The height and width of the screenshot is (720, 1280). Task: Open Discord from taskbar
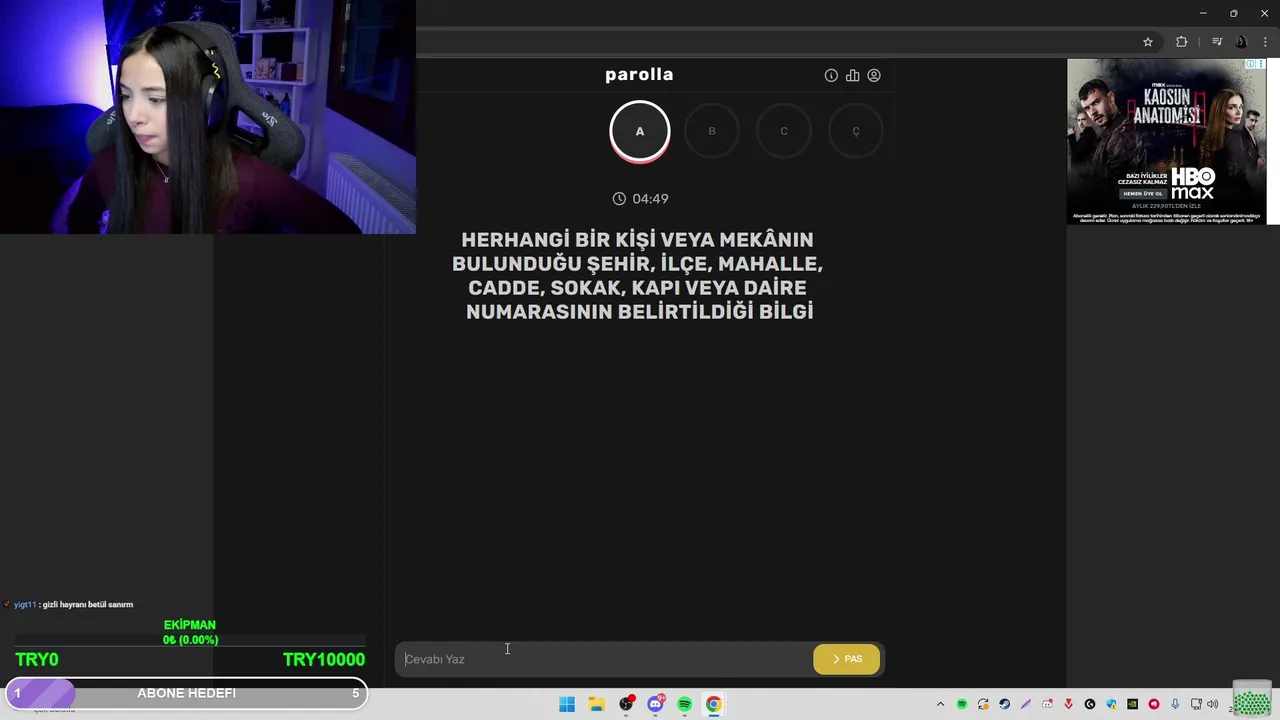click(655, 704)
